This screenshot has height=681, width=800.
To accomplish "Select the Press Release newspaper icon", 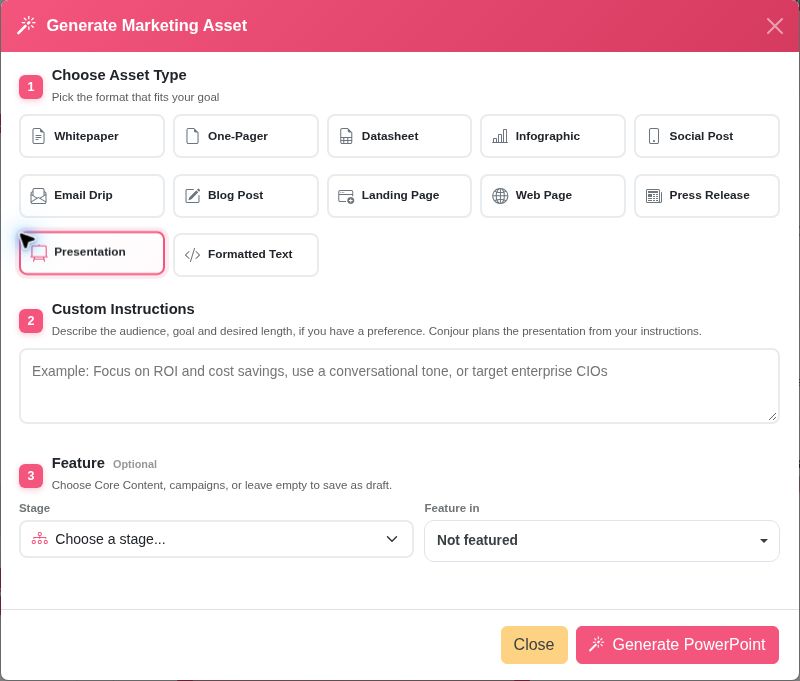I will point(654,196).
